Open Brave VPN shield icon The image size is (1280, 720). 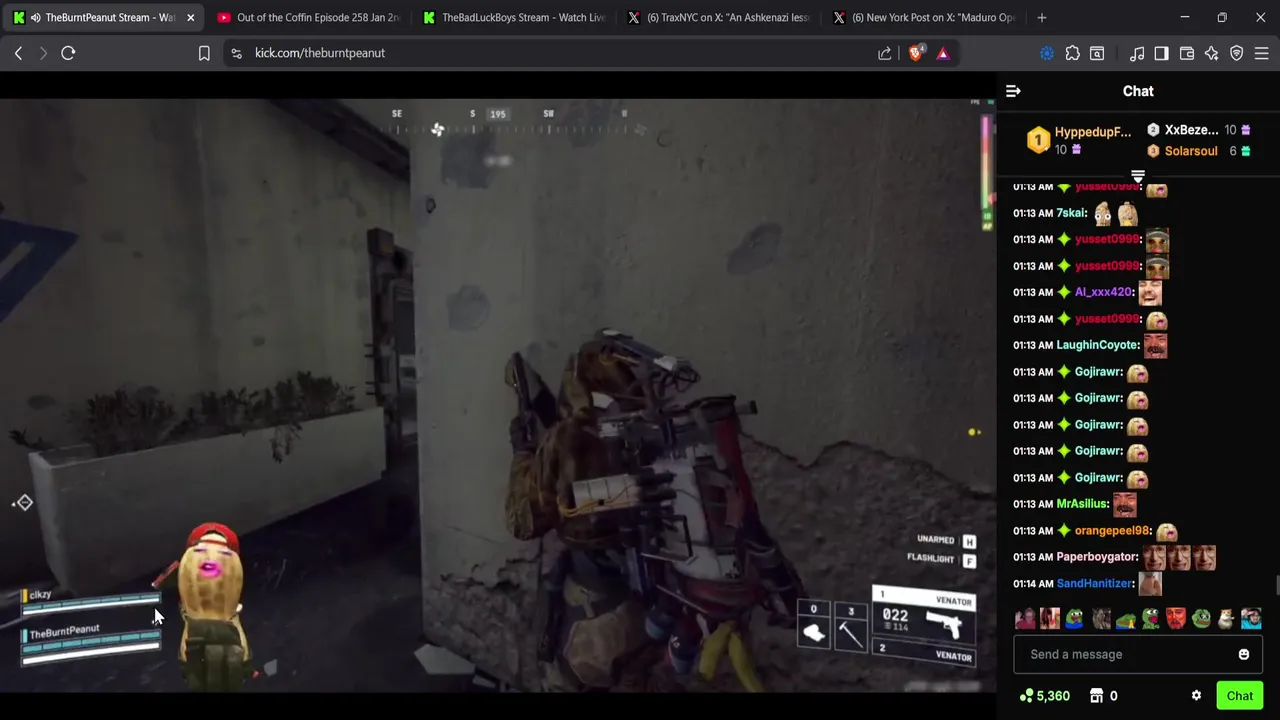[1237, 53]
